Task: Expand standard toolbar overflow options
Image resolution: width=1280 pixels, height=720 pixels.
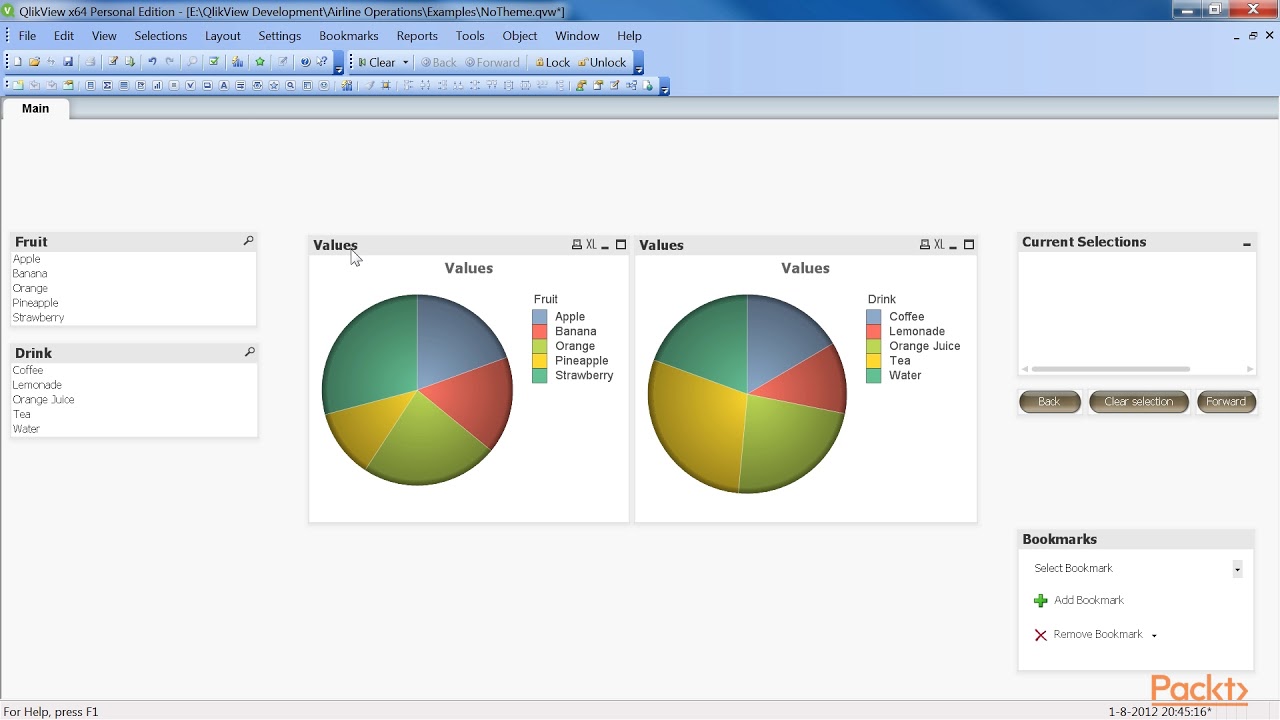Action: pyautogui.click(x=339, y=68)
